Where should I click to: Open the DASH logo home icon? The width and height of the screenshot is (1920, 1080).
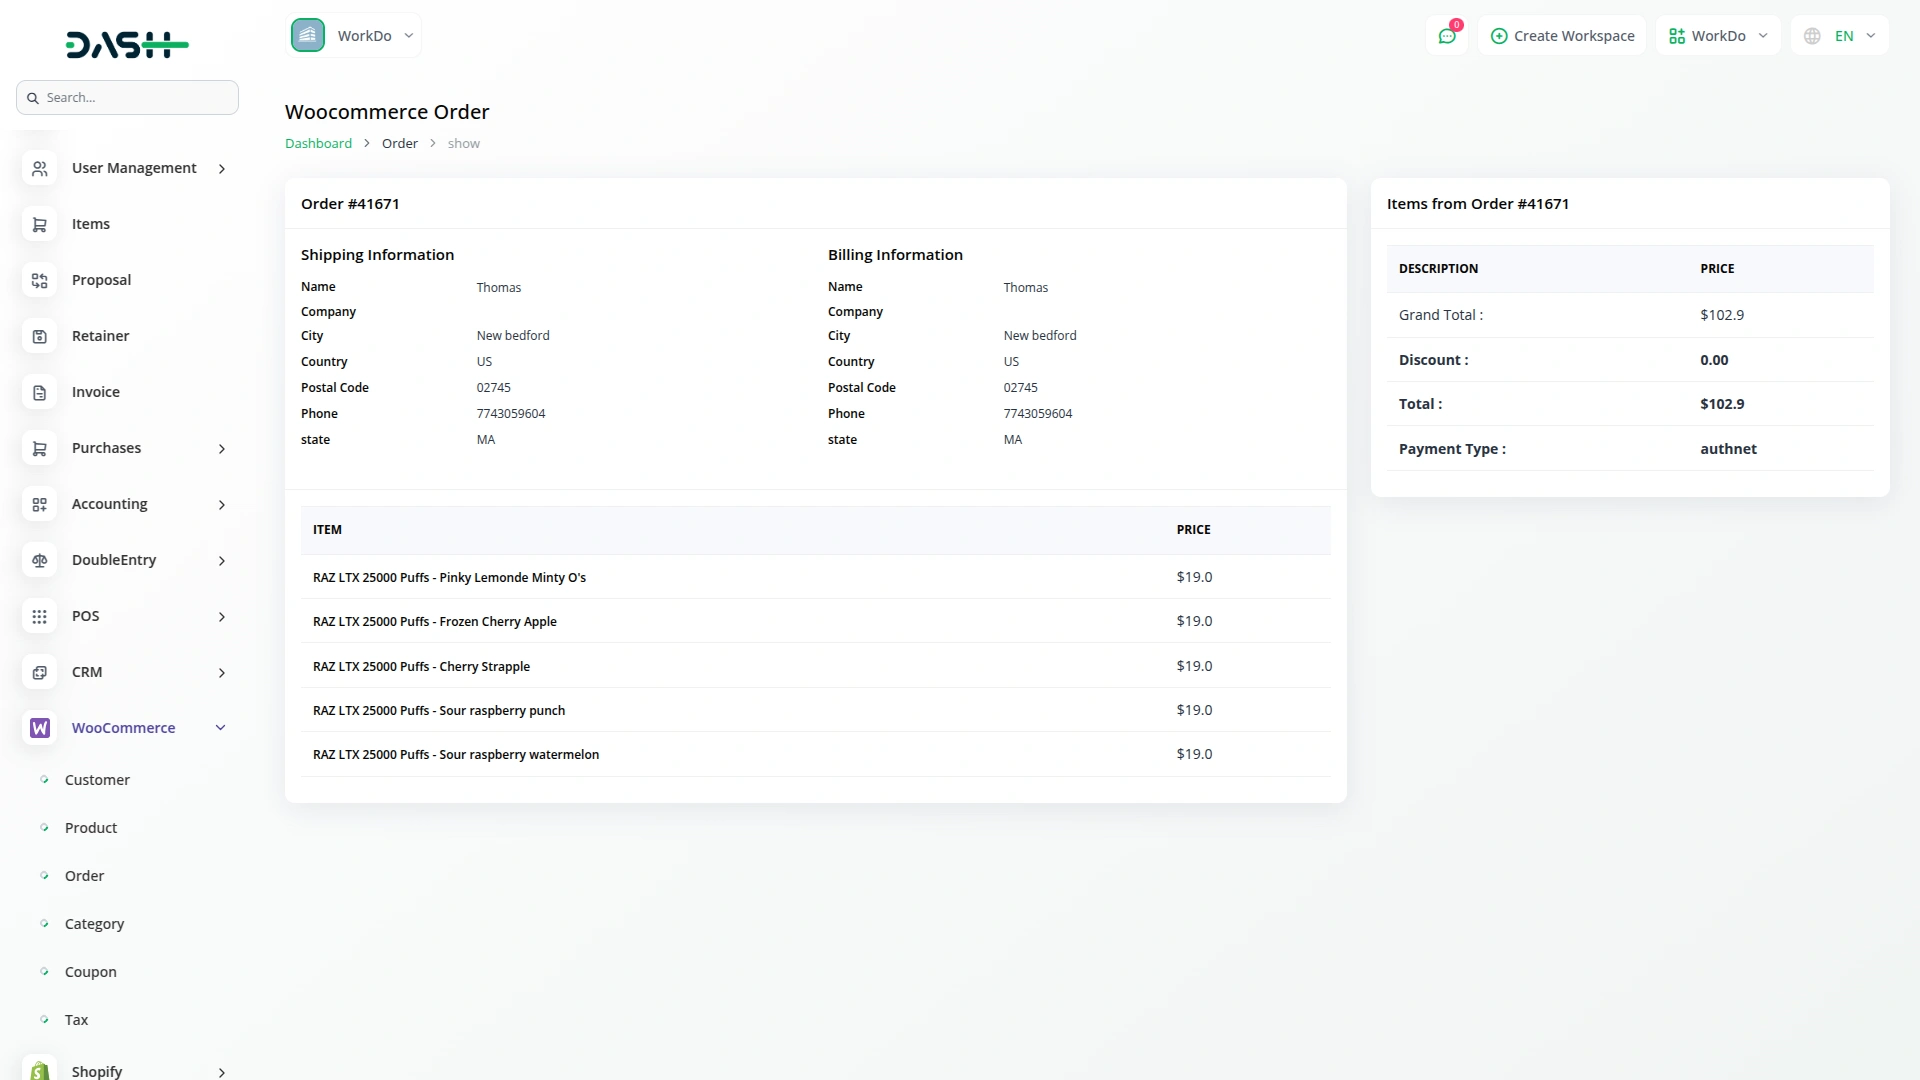pos(127,44)
